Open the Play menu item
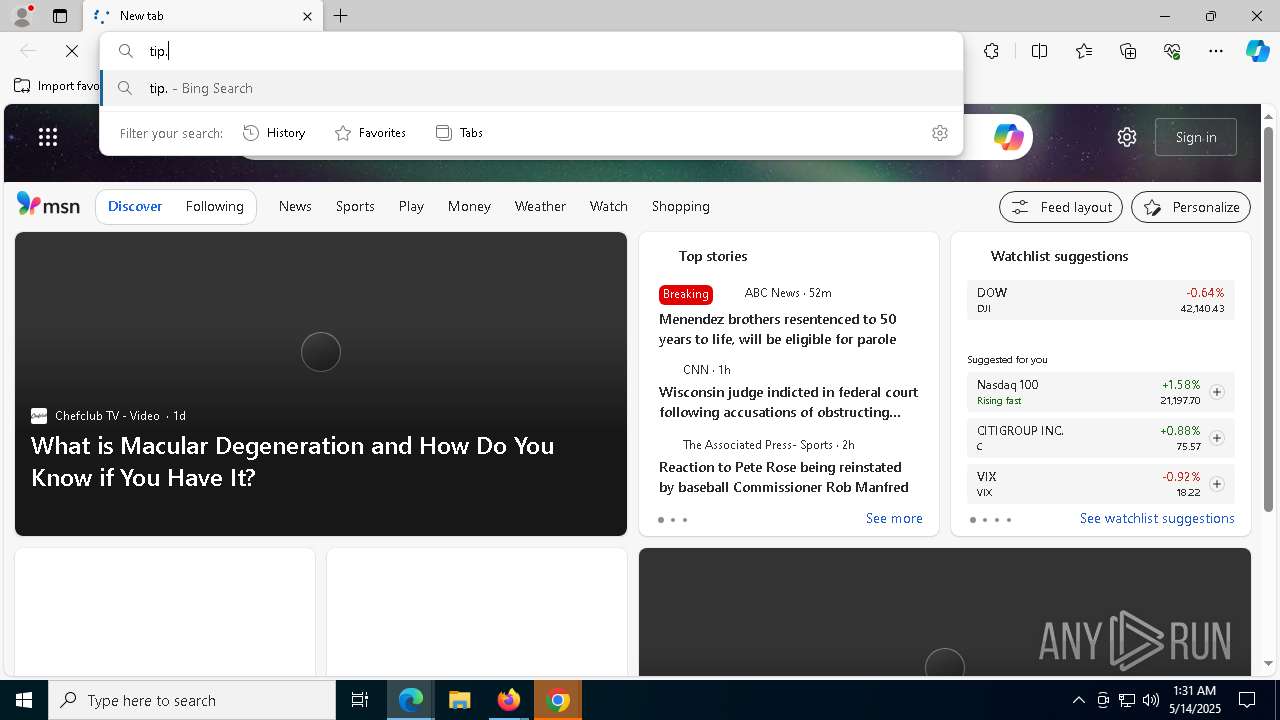 411,206
